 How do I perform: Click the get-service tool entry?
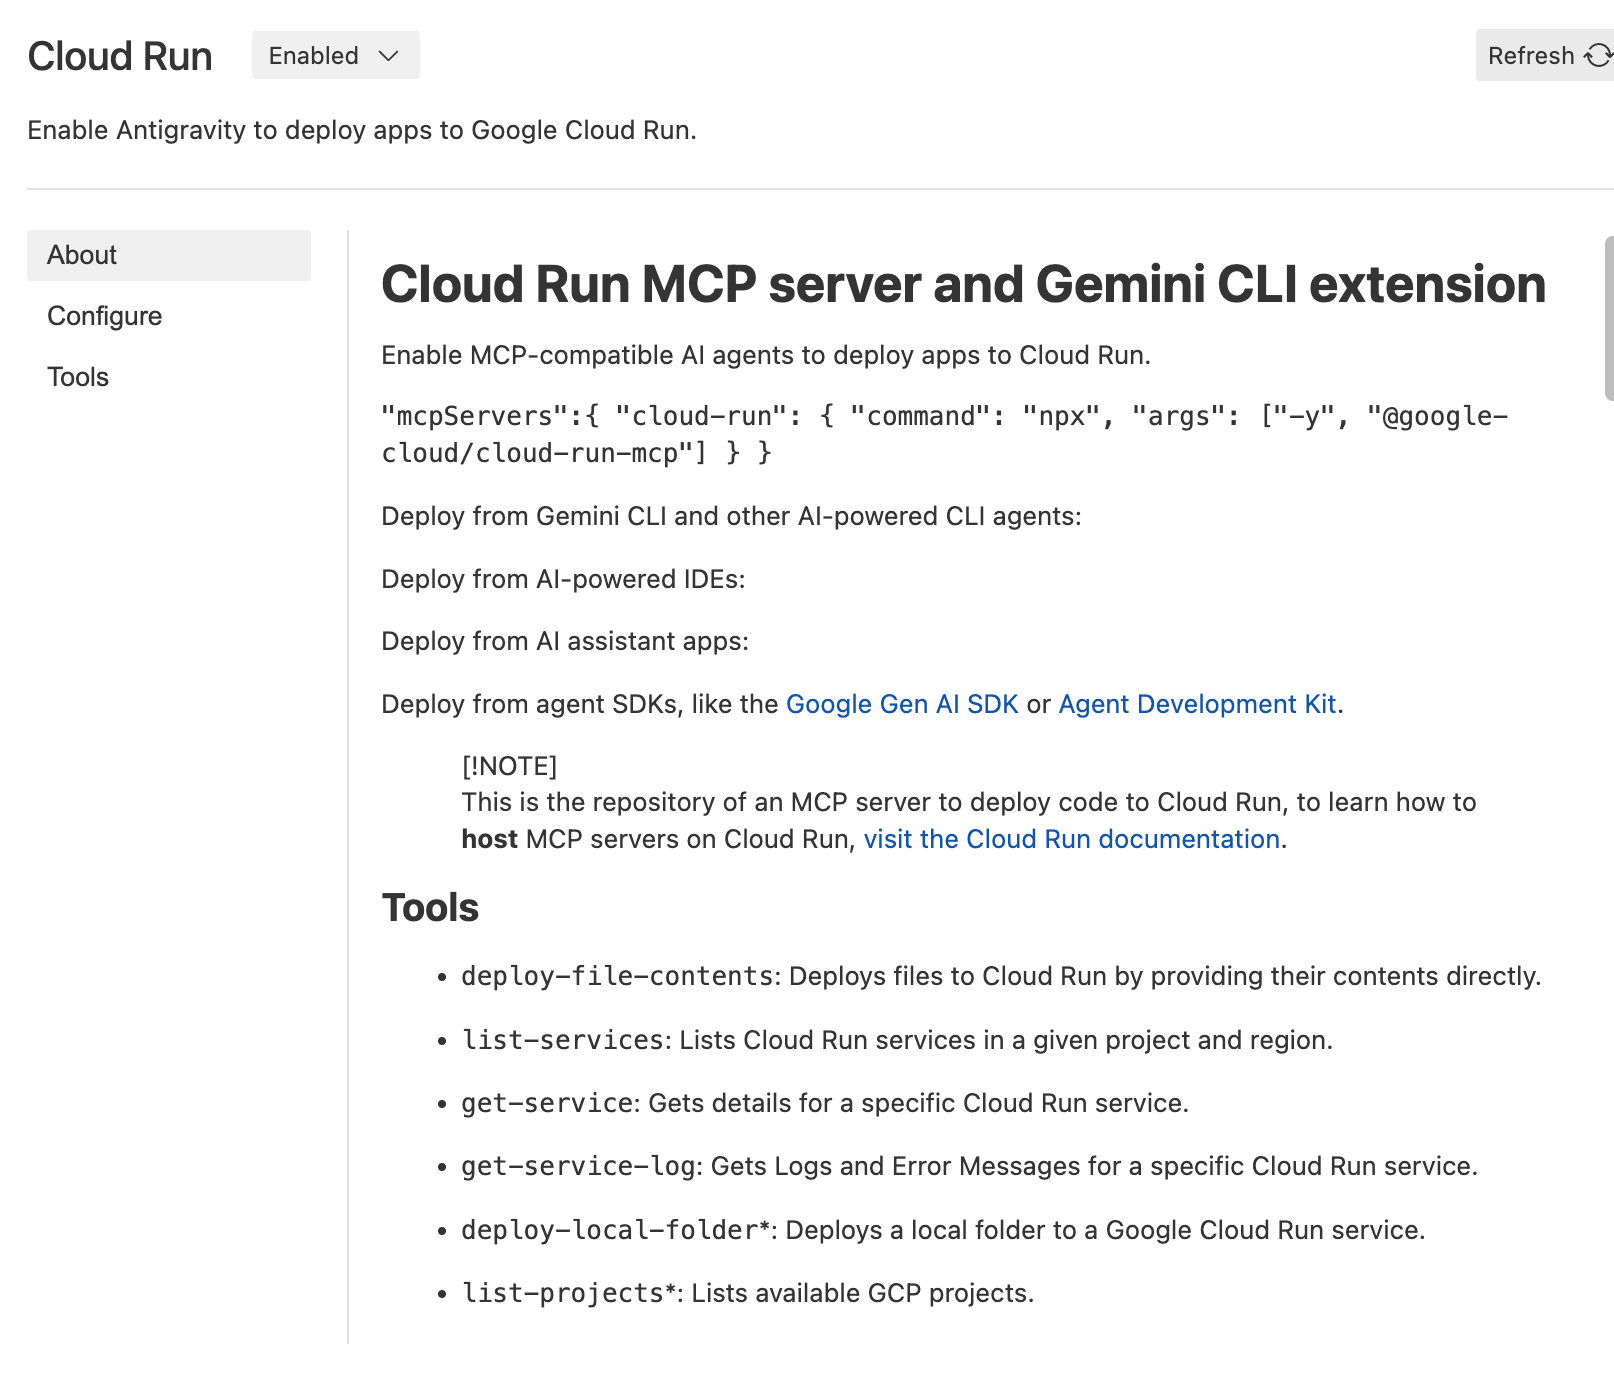click(548, 1103)
